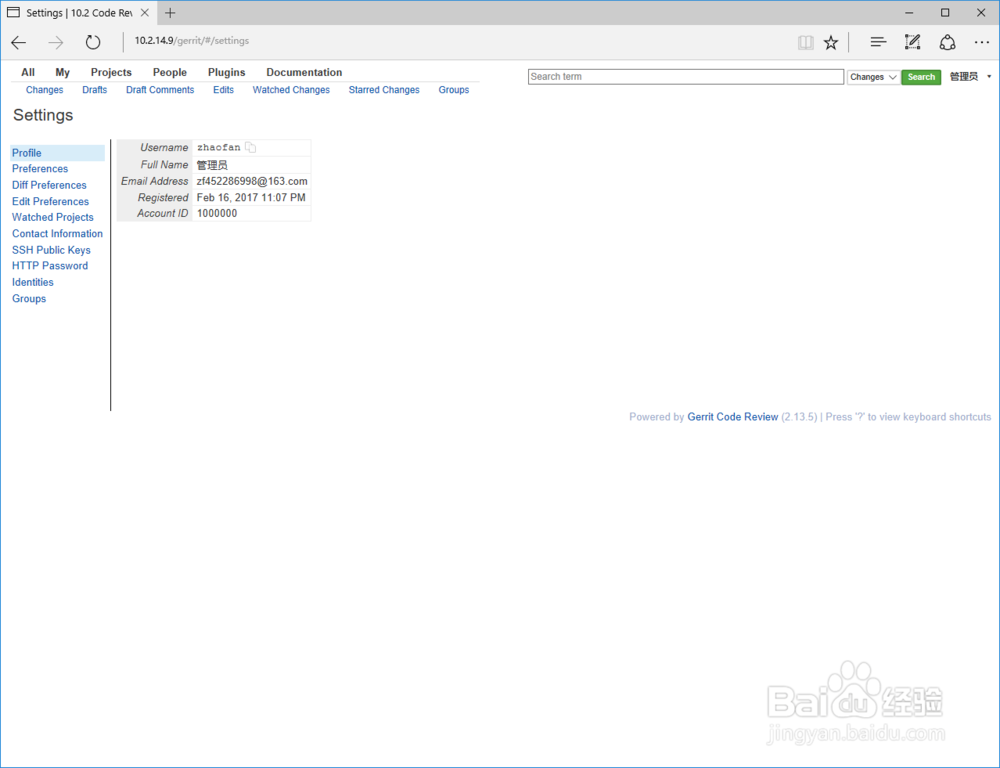Open the Starred Changes link
This screenshot has height=768, width=1000.
point(384,90)
